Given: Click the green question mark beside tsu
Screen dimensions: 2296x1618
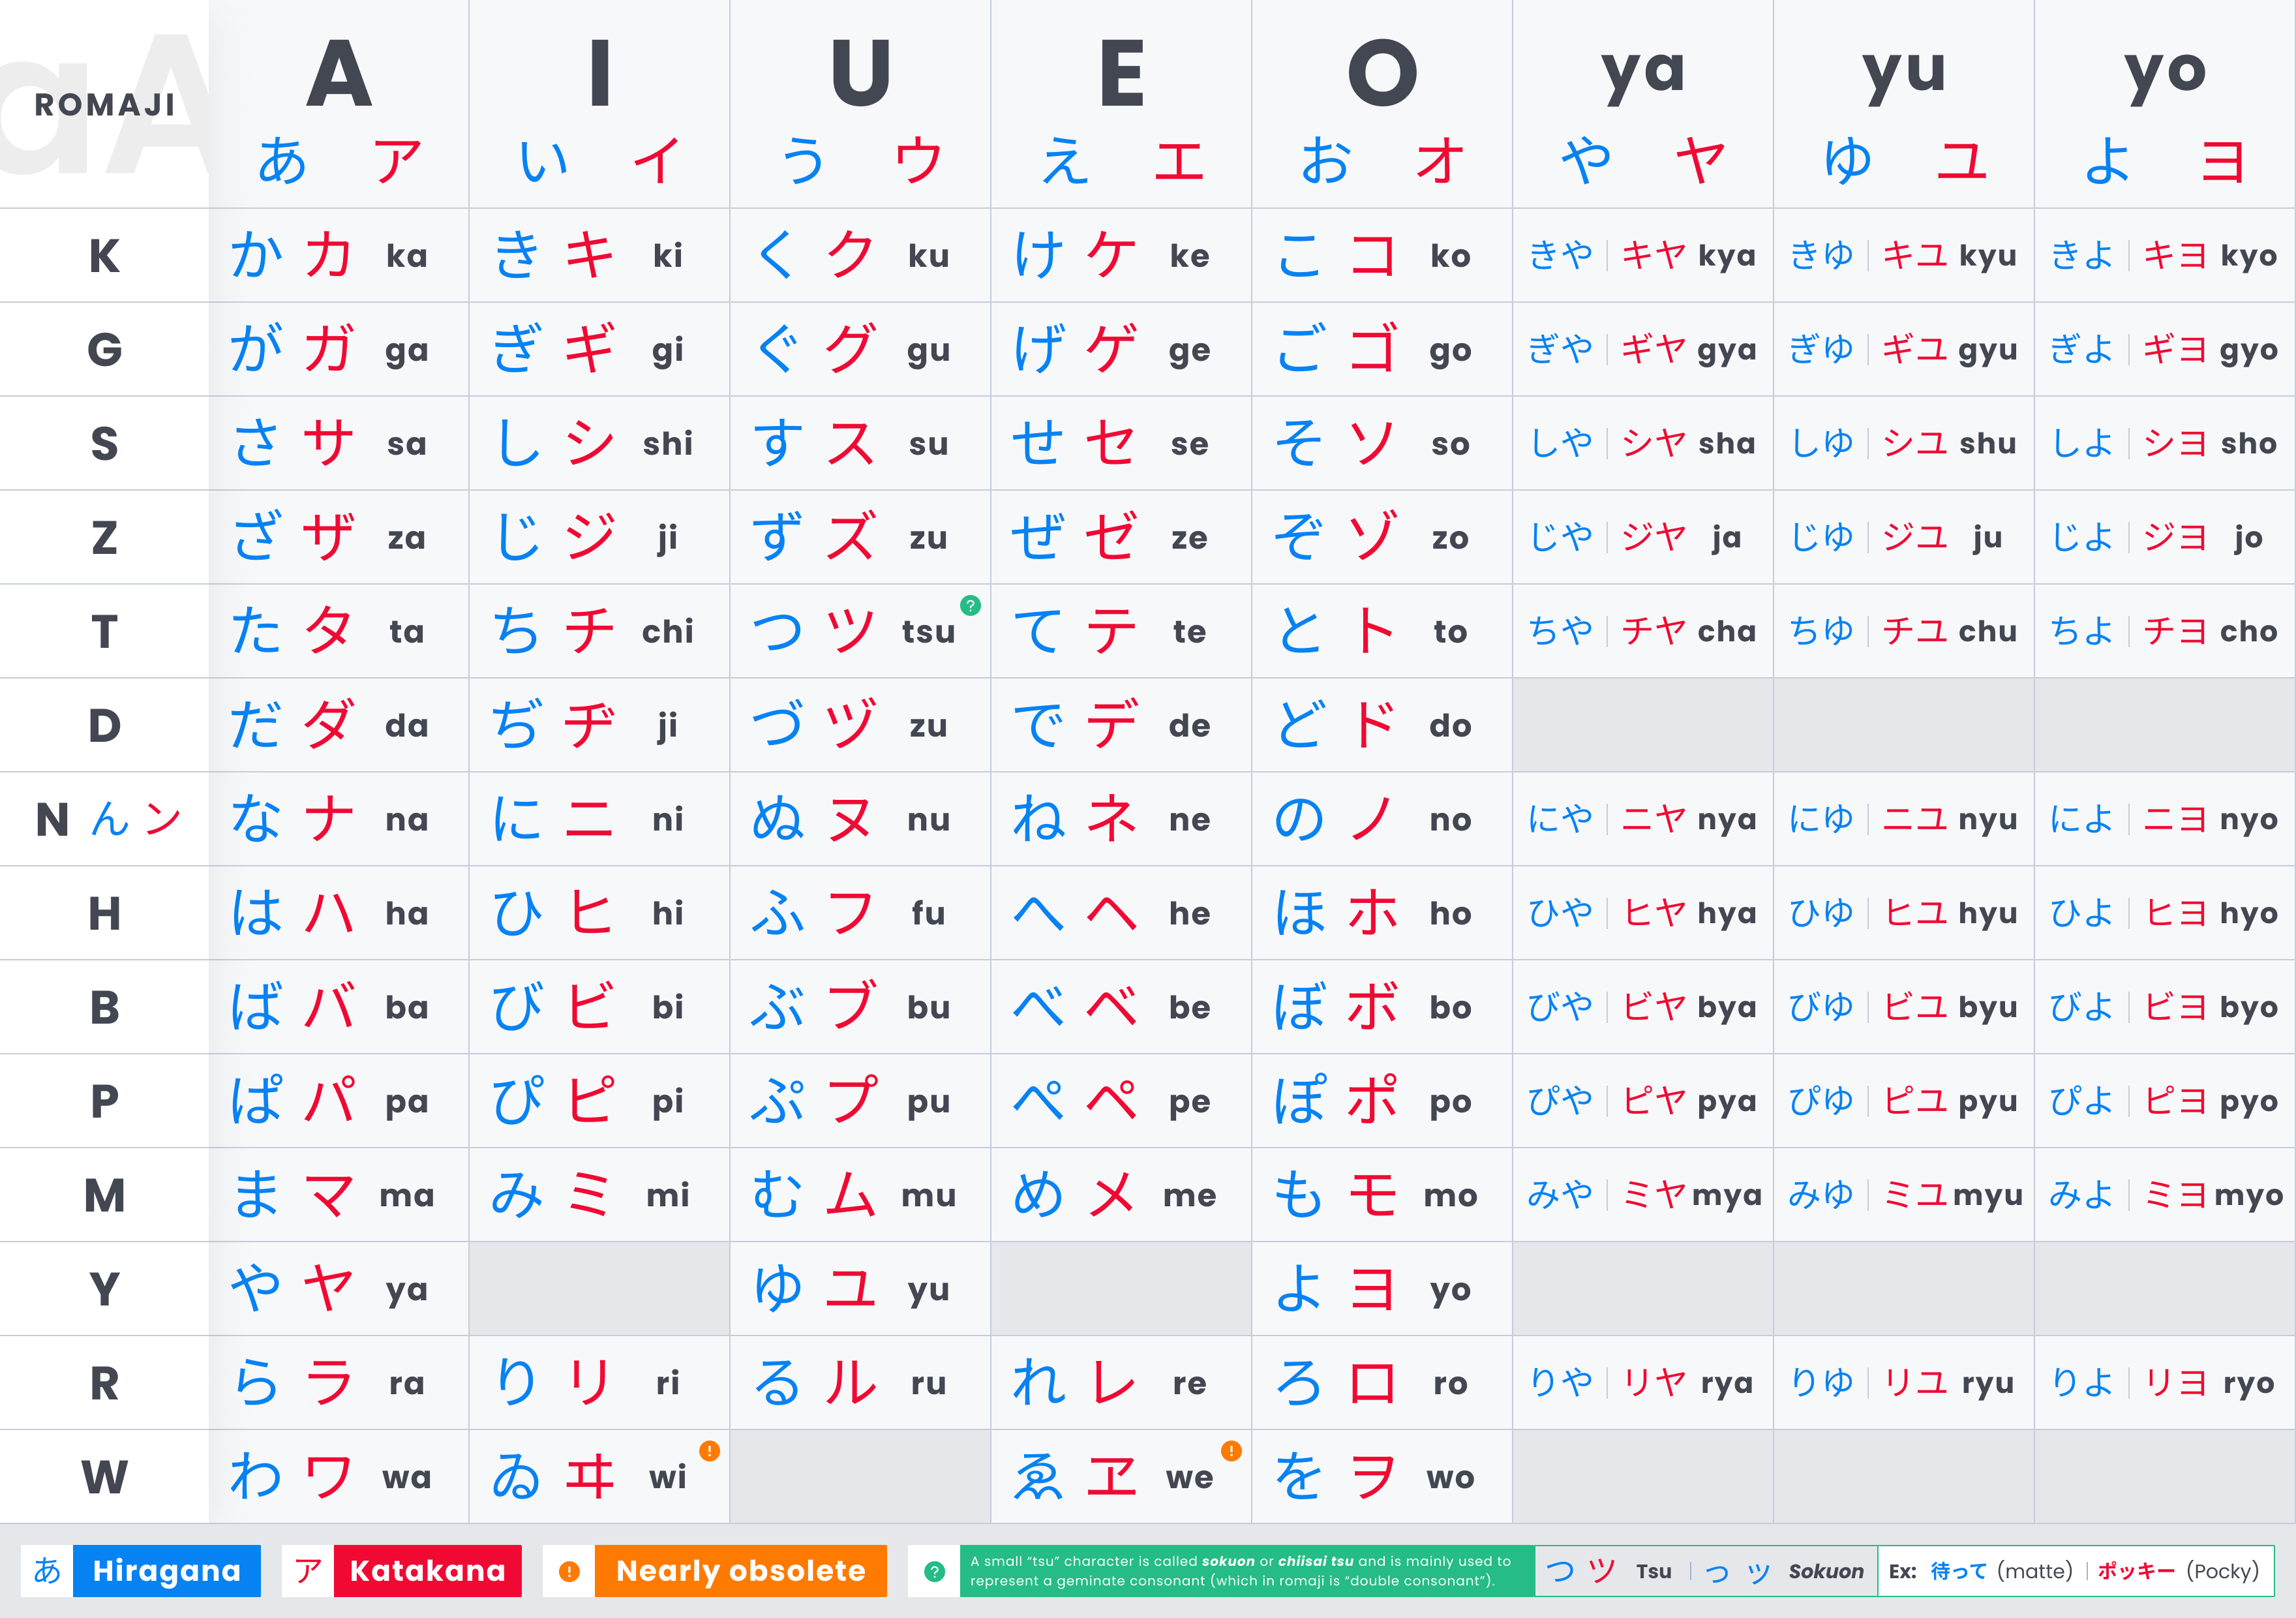Looking at the screenshot, I should click(x=970, y=605).
